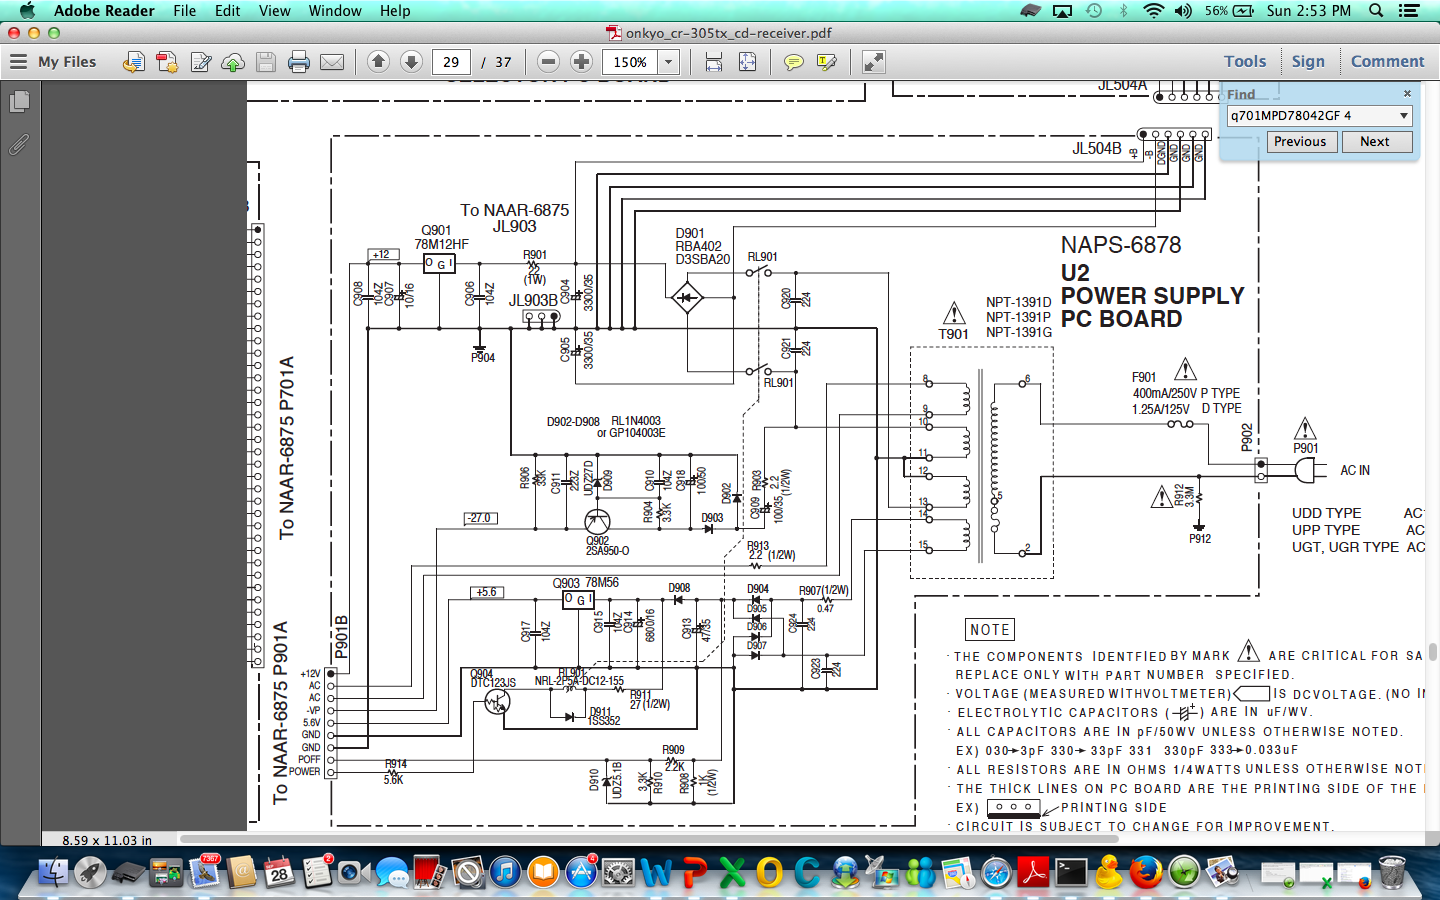
Task: Print the document using printer icon
Action: click(299, 62)
